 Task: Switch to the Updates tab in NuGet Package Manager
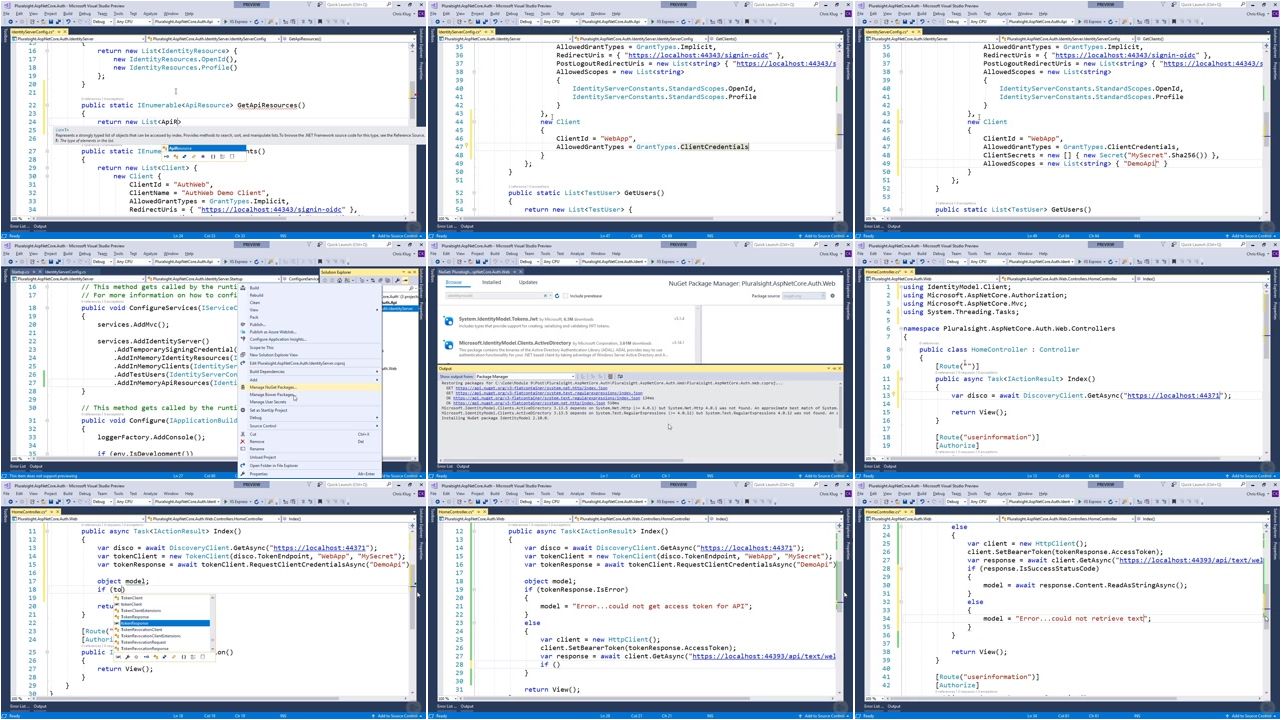[x=528, y=282]
